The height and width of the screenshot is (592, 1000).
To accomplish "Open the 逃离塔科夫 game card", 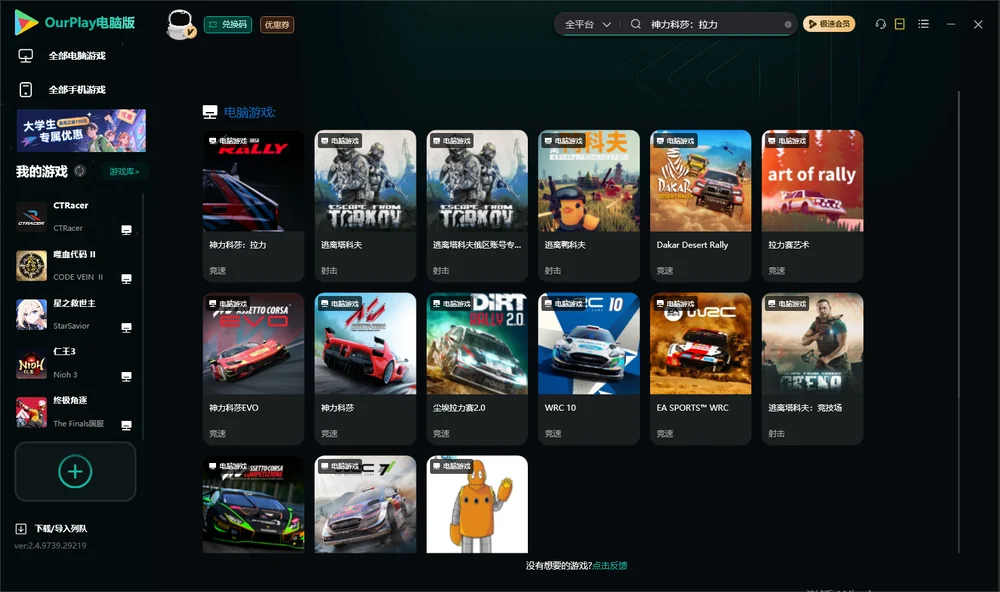I will click(x=365, y=206).
